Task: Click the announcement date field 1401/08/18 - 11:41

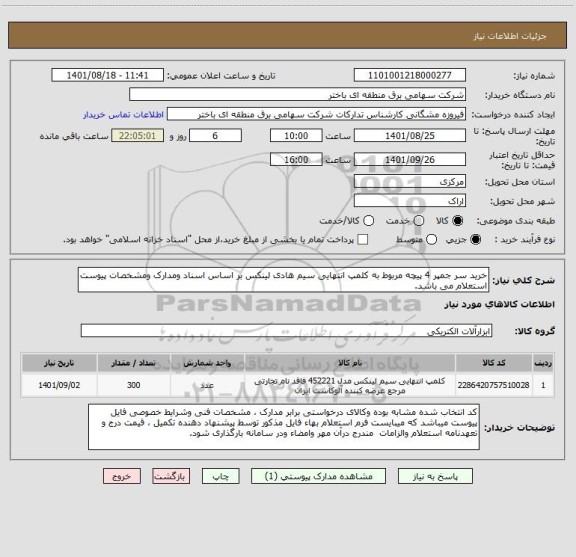Action: [108, 75]
